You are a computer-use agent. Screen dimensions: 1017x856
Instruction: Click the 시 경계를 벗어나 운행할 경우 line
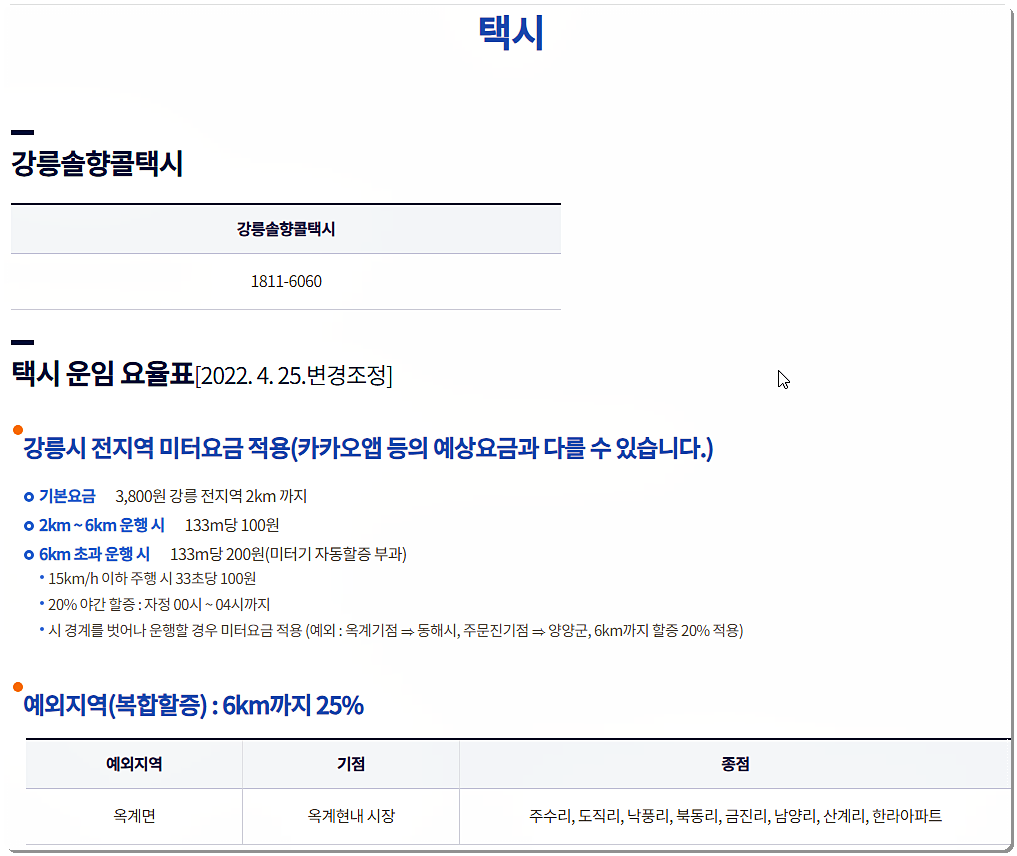pyautogui.click(x=396, y=630)
